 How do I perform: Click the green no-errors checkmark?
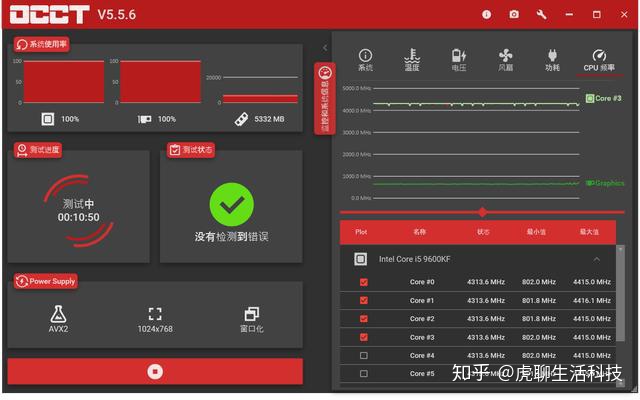[231, 204]
